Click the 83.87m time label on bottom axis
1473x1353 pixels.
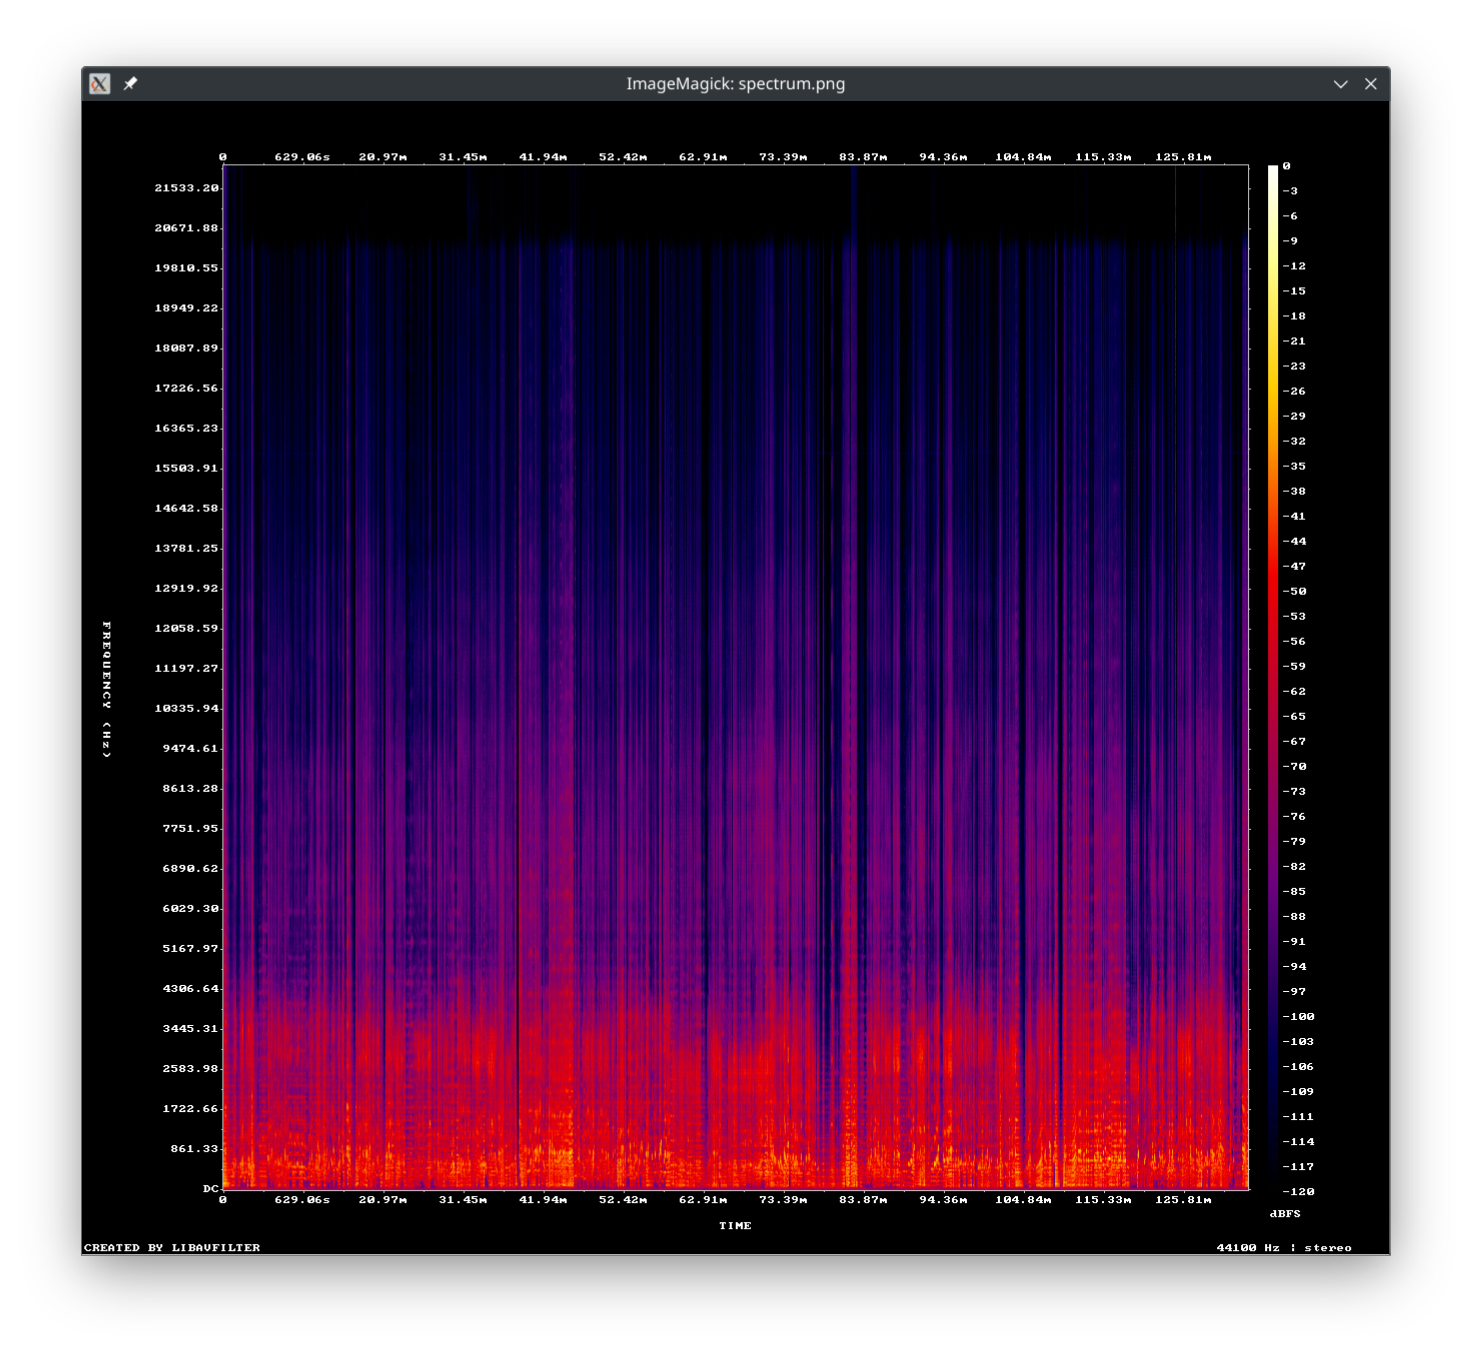(861, 1200)
